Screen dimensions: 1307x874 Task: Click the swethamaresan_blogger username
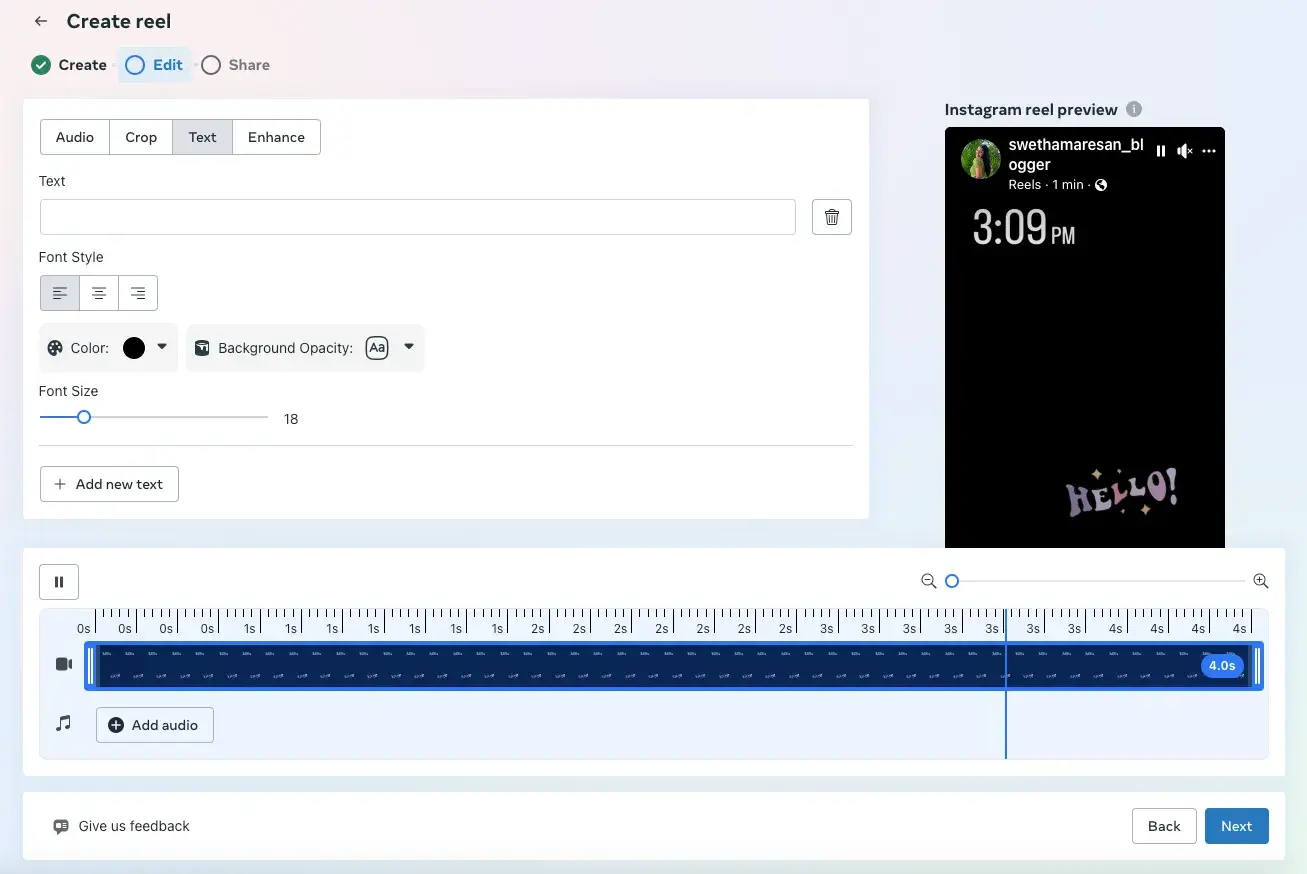tap(1076, 154)
